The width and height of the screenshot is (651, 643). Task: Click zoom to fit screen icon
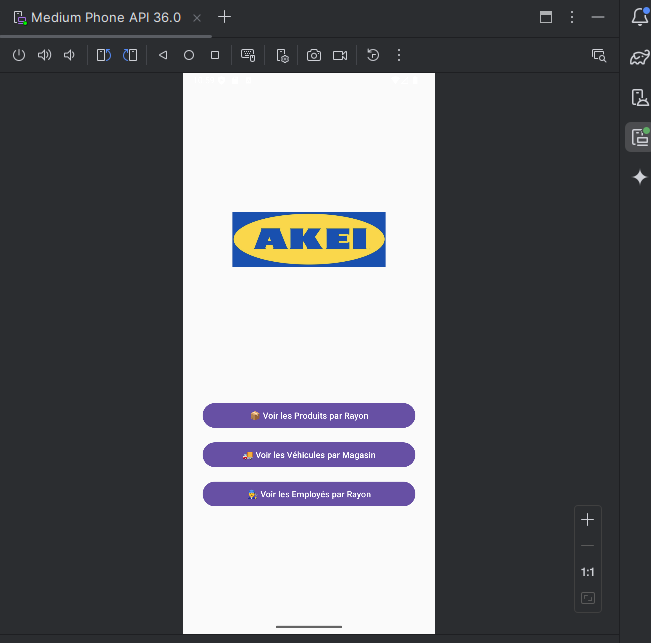587,598
